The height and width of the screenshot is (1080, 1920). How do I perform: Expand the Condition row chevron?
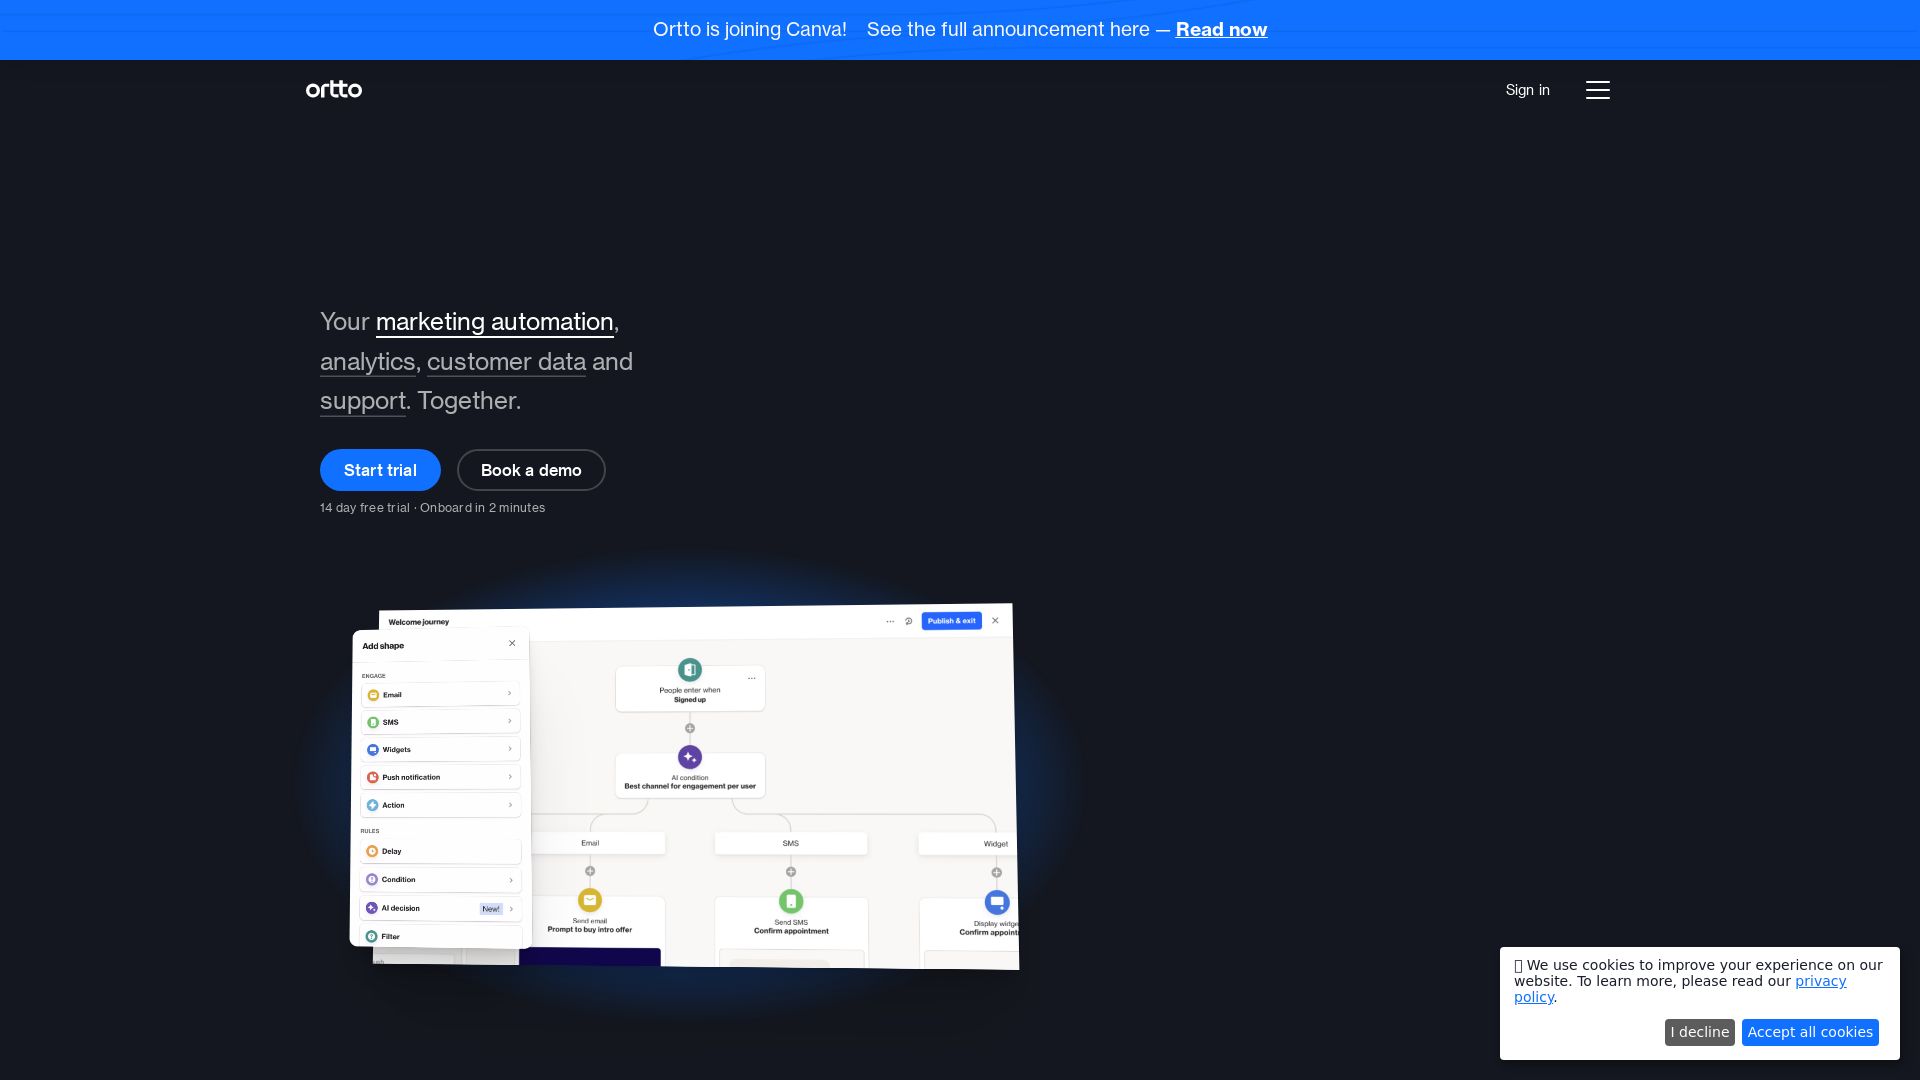pos(511,880)
